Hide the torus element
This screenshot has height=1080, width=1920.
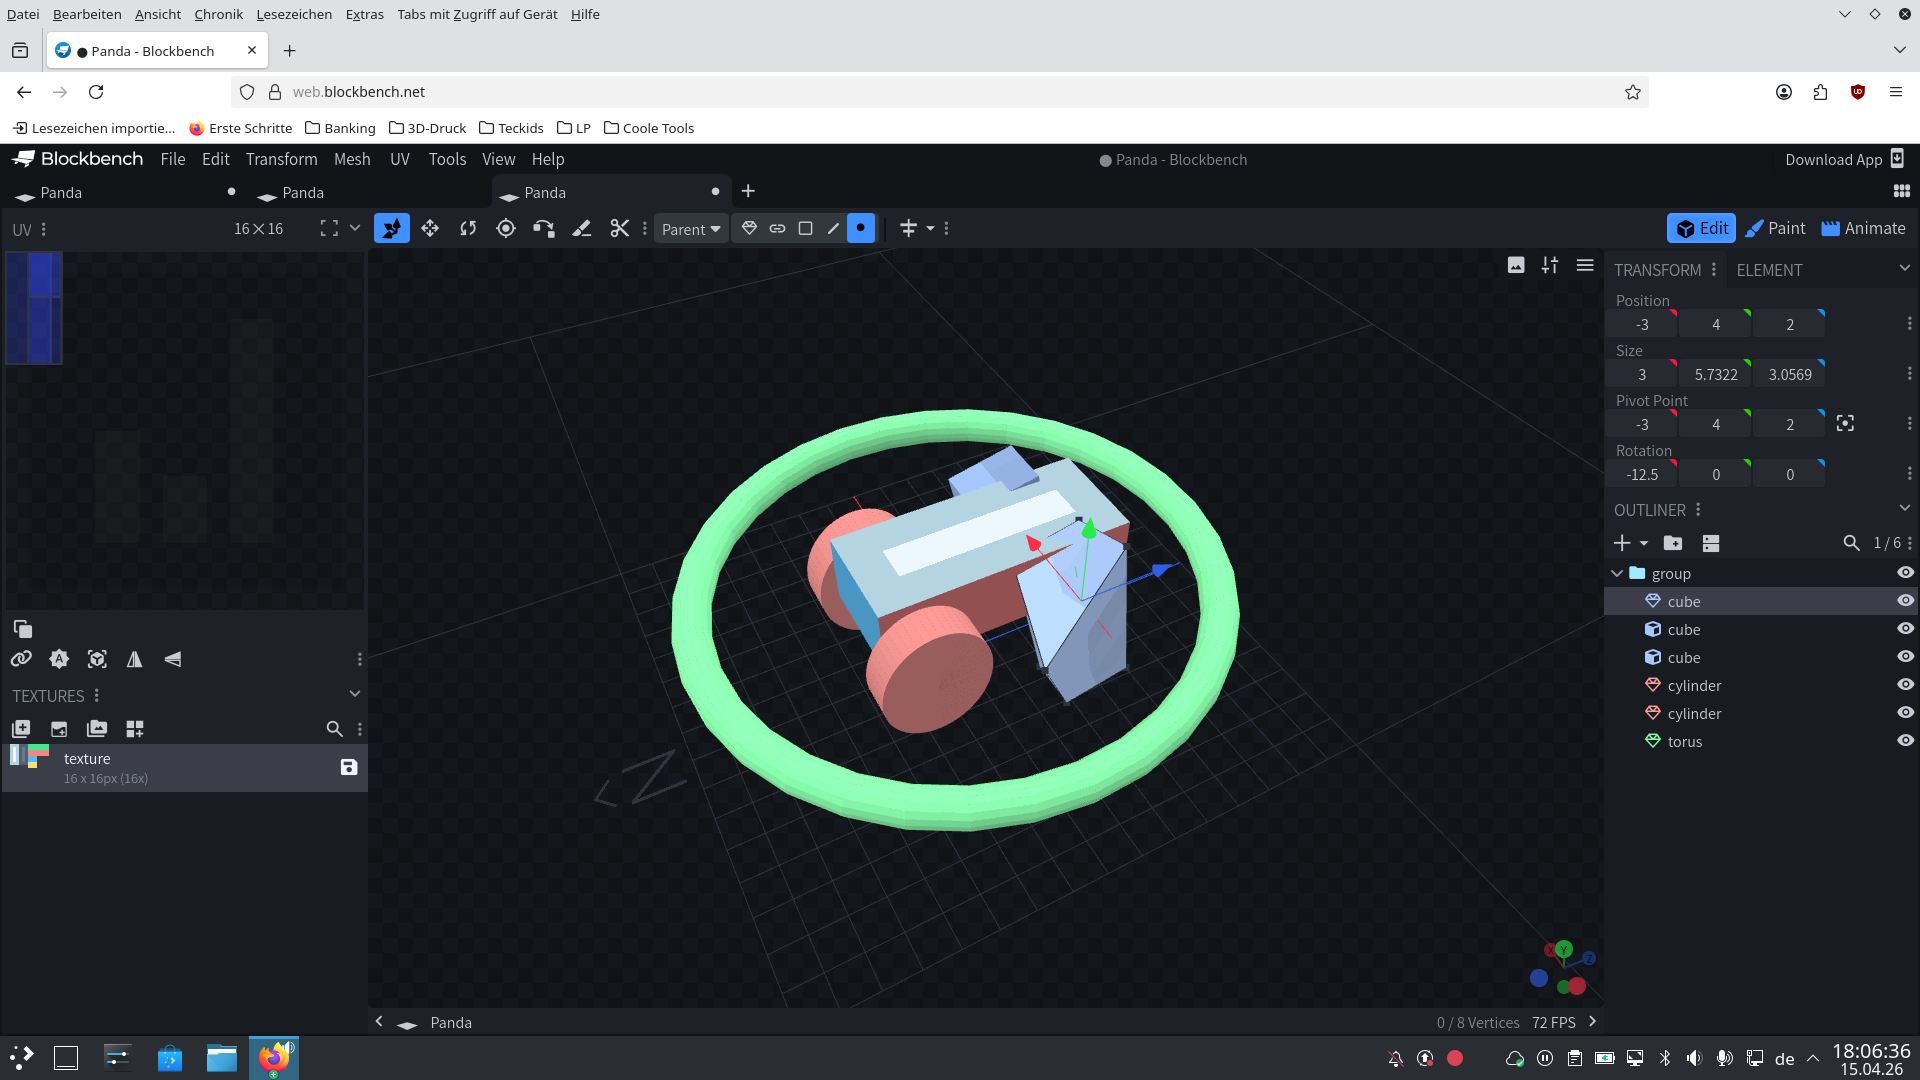1905,741
